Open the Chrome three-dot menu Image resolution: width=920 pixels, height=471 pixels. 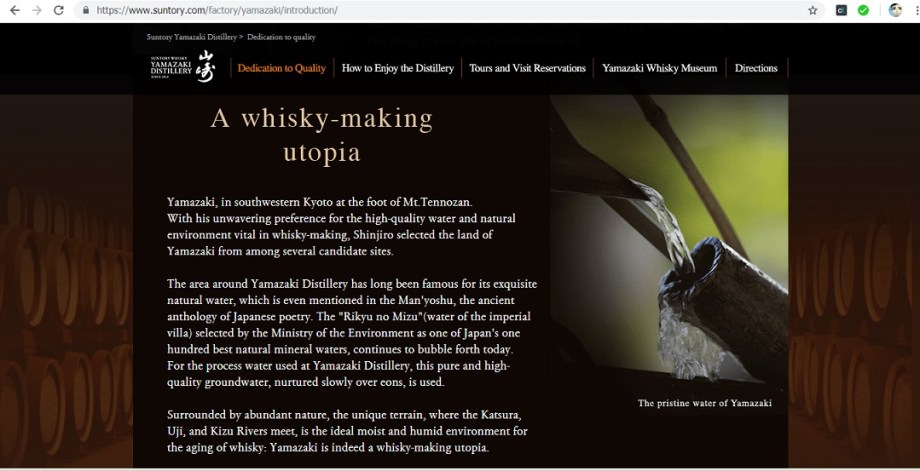[916, 10]
